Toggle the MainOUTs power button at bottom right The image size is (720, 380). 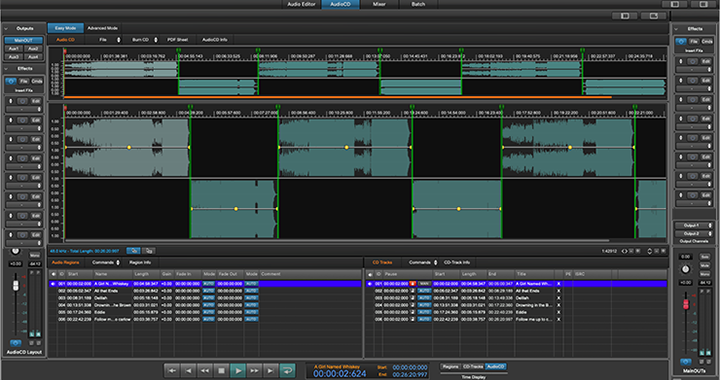pos(686,362)
